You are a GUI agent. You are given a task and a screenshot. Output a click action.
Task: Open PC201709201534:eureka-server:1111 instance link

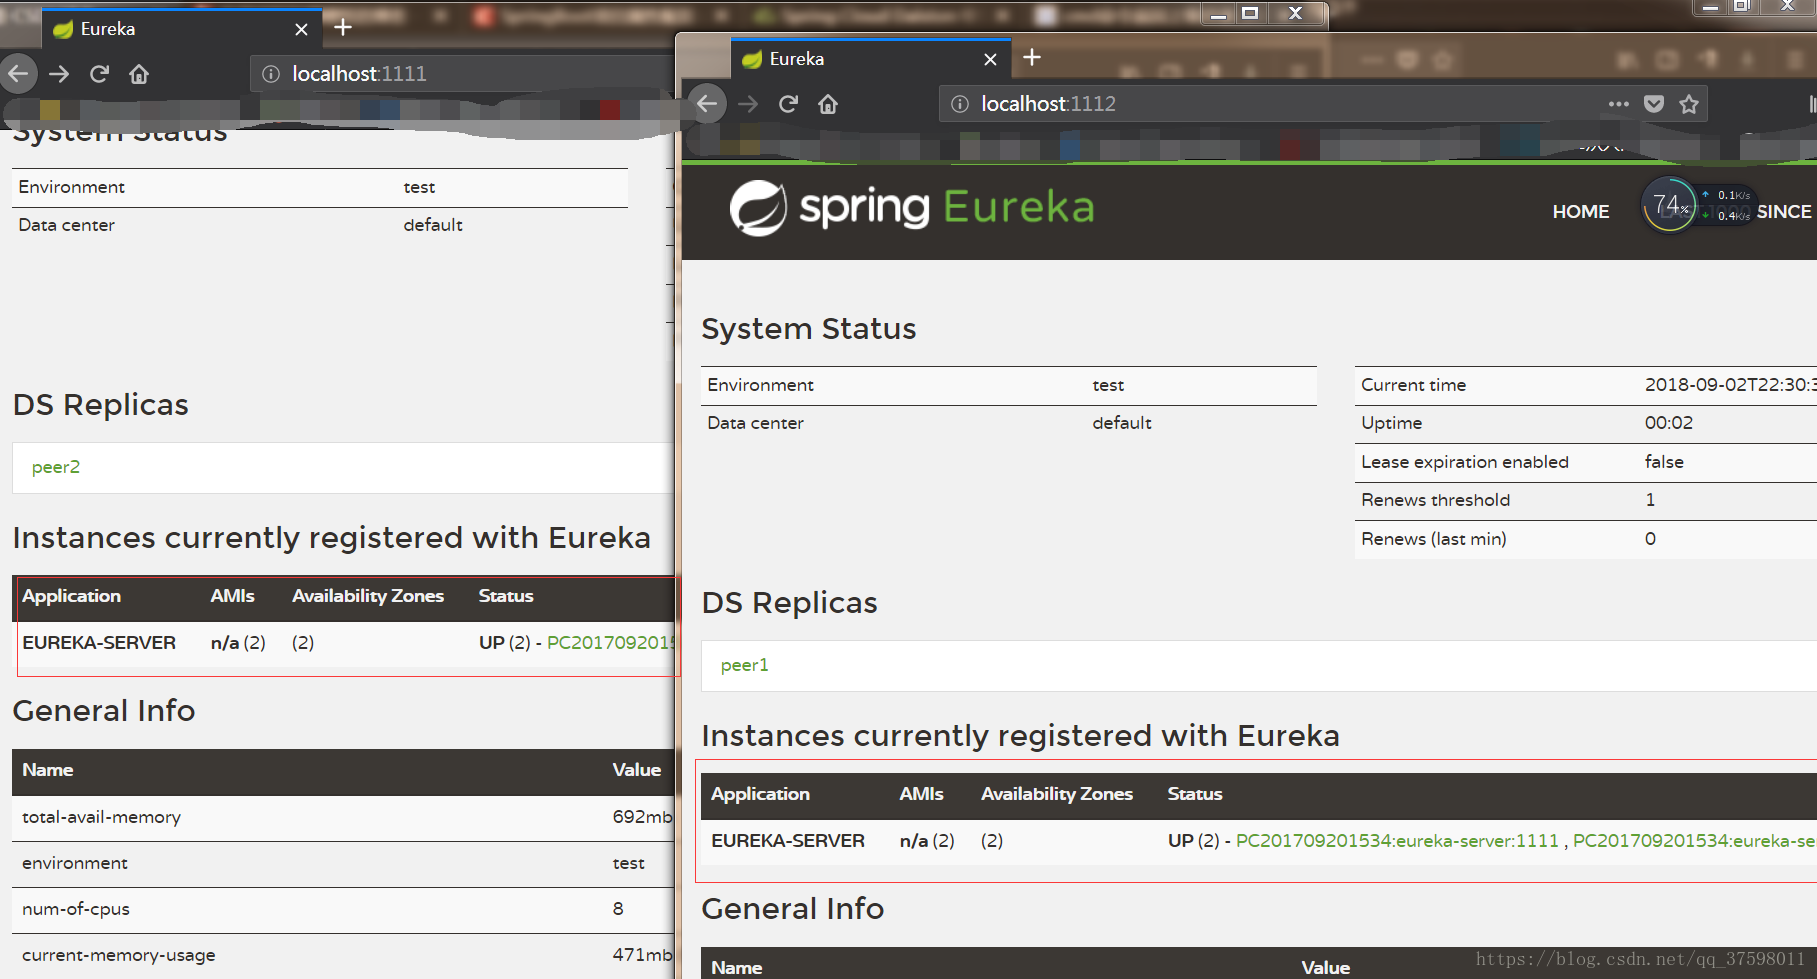(x=1397, y=841)
